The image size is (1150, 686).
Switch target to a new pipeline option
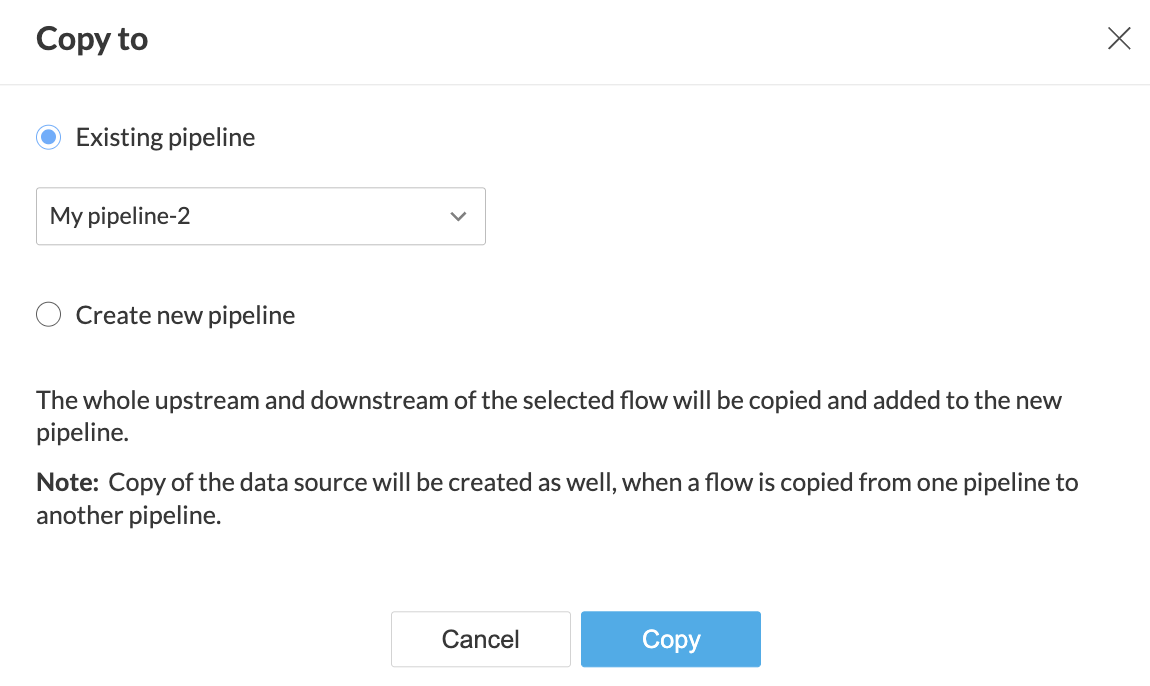pyautogui.click(x=48, y=316)
